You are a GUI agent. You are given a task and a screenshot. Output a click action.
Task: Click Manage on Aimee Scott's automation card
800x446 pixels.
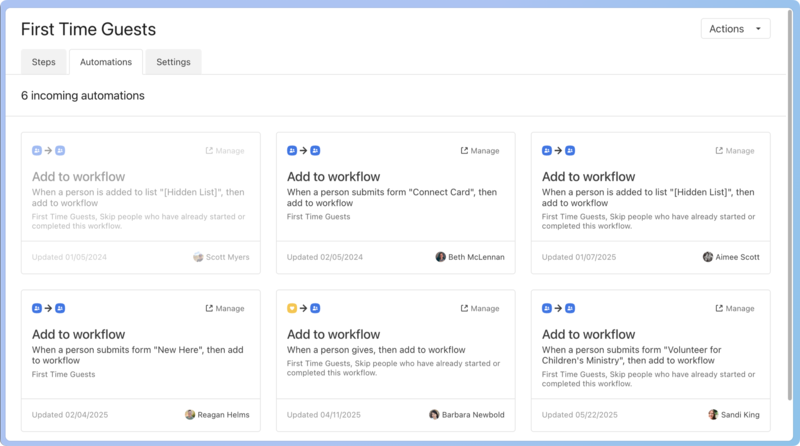point(735,151)
